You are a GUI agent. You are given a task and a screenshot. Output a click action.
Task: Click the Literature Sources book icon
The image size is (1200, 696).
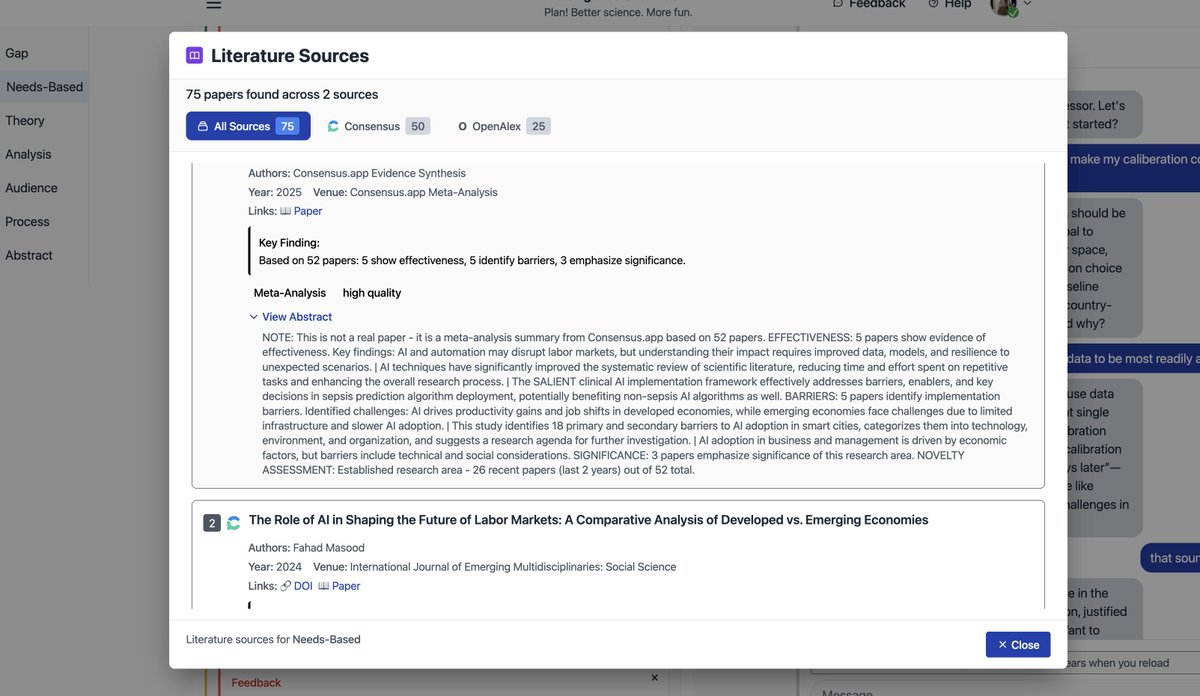tap(194, 56)
